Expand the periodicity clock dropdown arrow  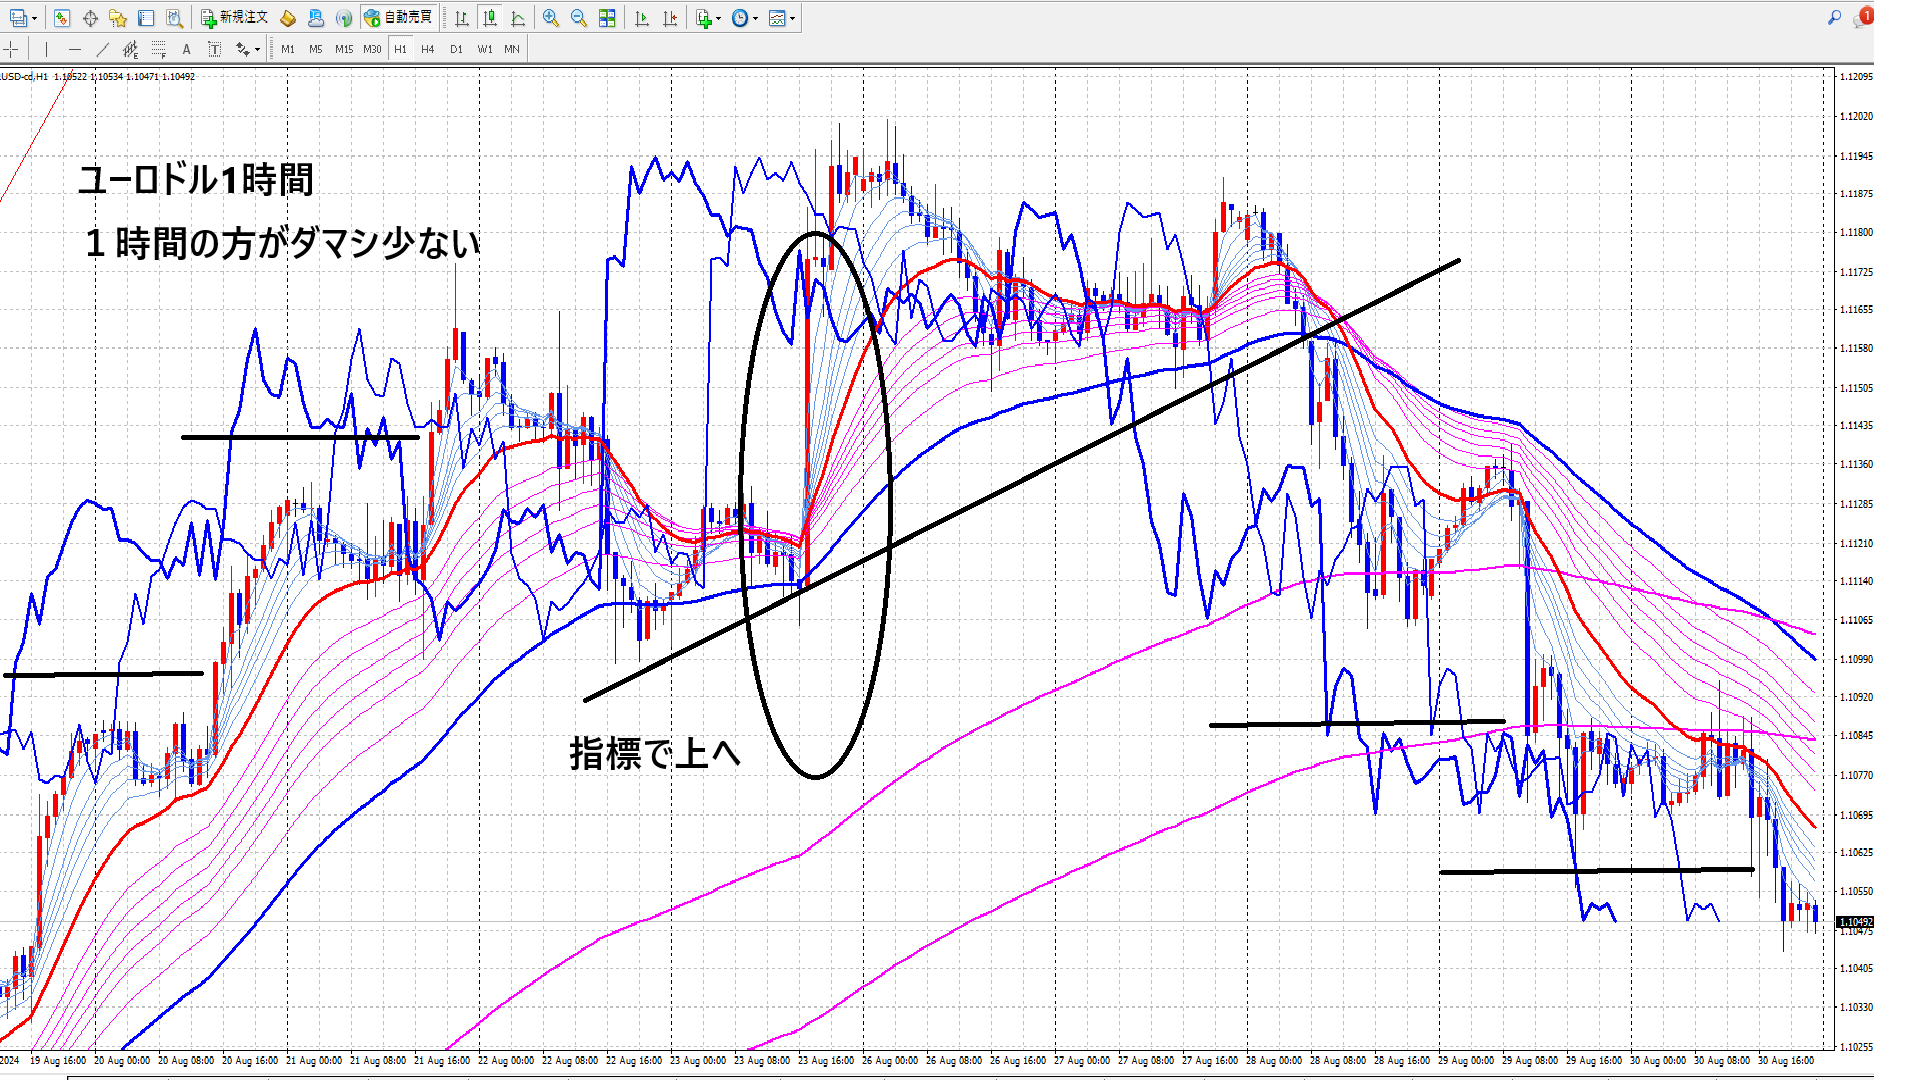[755, 18]
